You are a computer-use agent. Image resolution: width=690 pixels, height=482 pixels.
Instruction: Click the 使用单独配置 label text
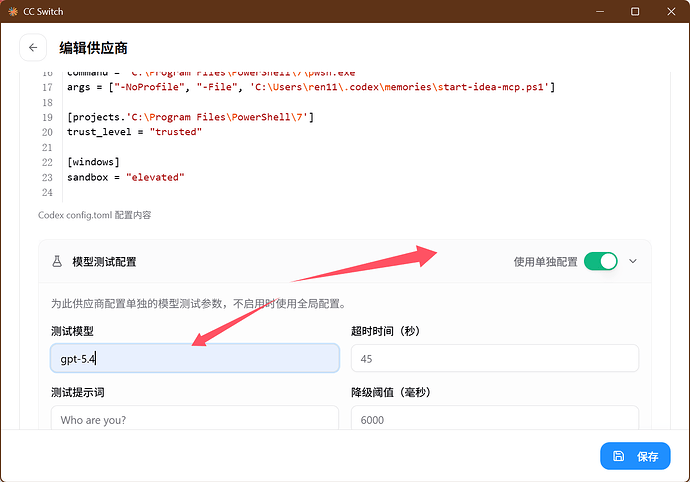(x=545, y=262)
